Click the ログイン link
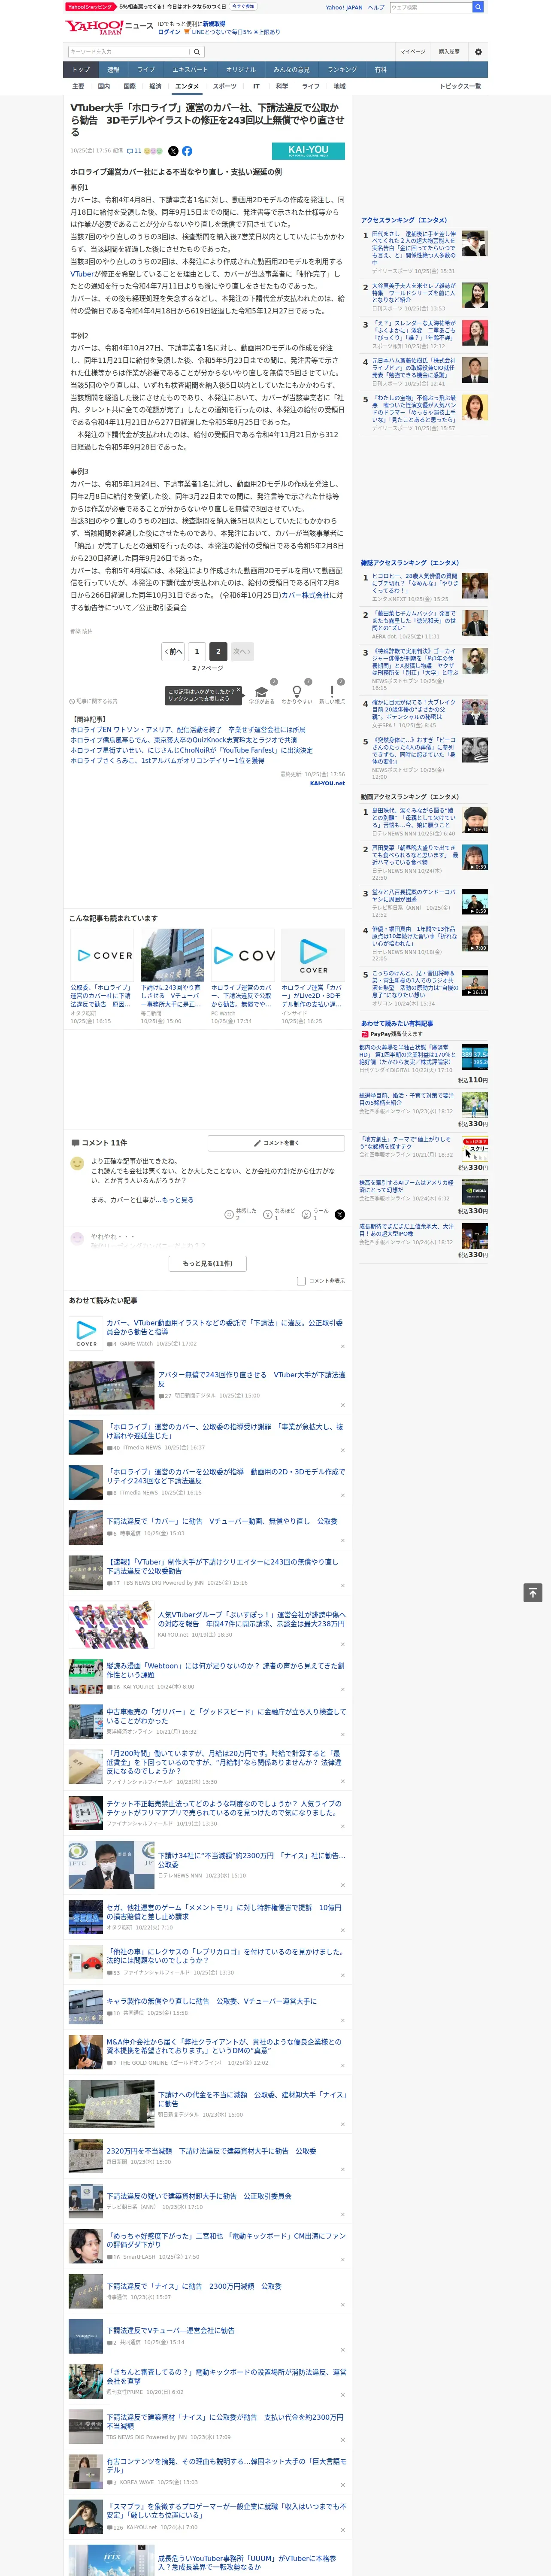Viewport: 551px width, 2576px height. 169,32
